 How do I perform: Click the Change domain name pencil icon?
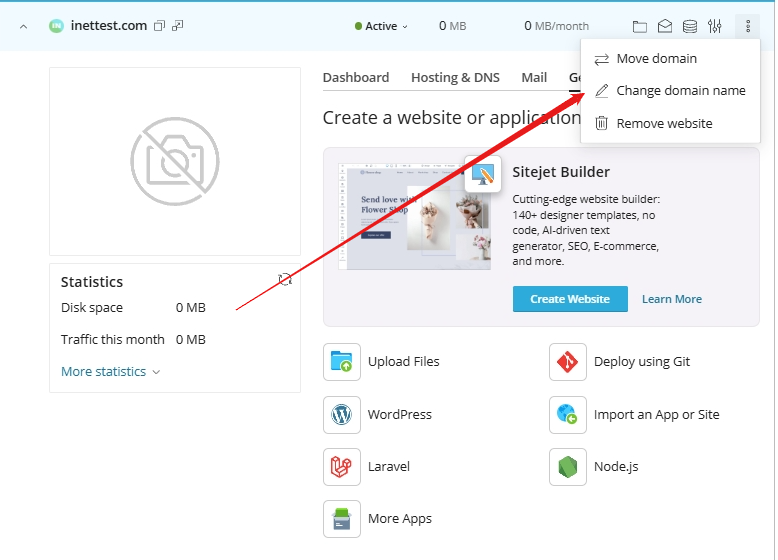[x=601, y=91]
